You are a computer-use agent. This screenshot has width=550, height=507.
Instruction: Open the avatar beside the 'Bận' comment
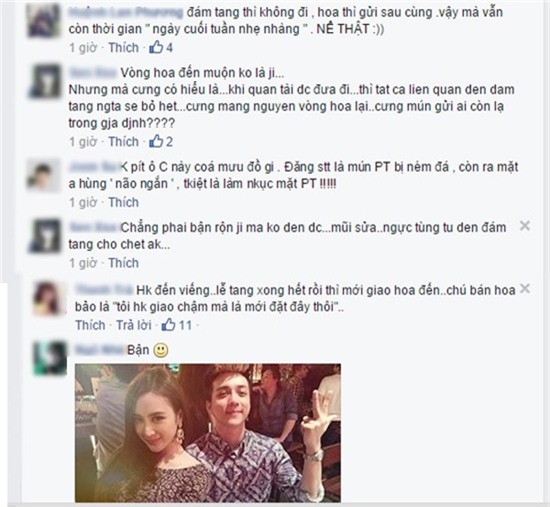point(50,358)
